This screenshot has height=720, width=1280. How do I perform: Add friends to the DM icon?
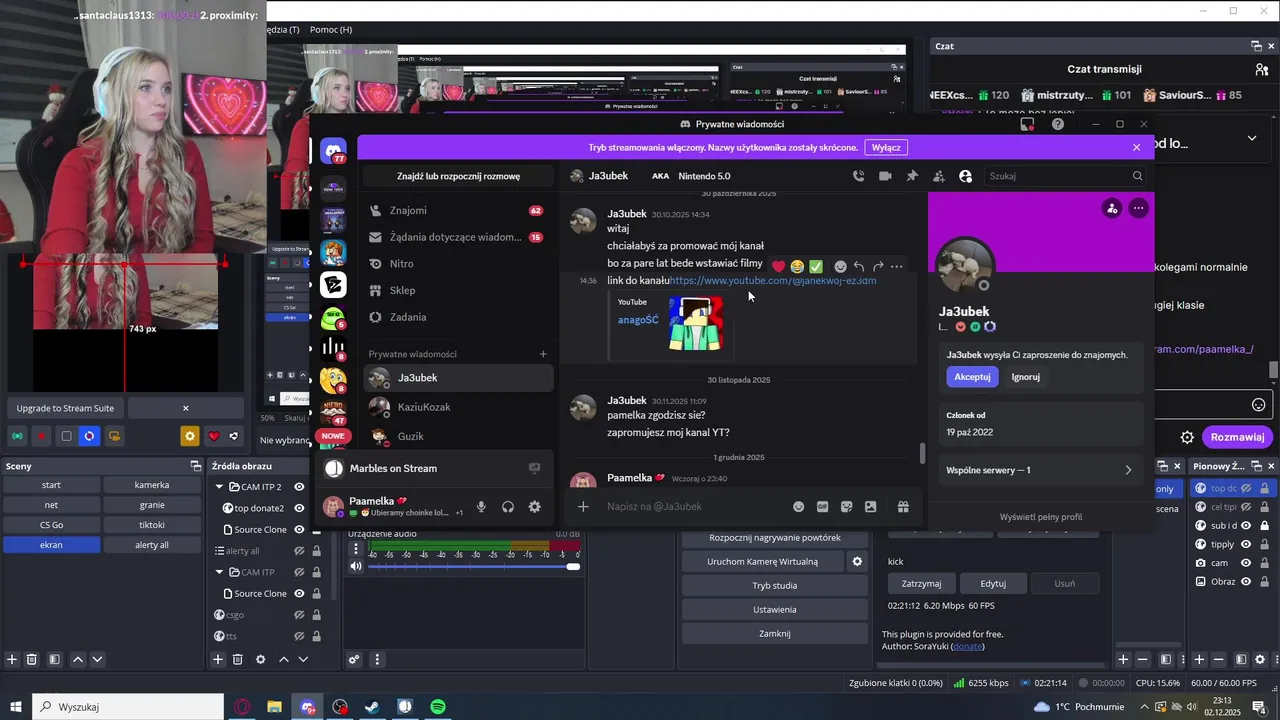click(939, 176)
